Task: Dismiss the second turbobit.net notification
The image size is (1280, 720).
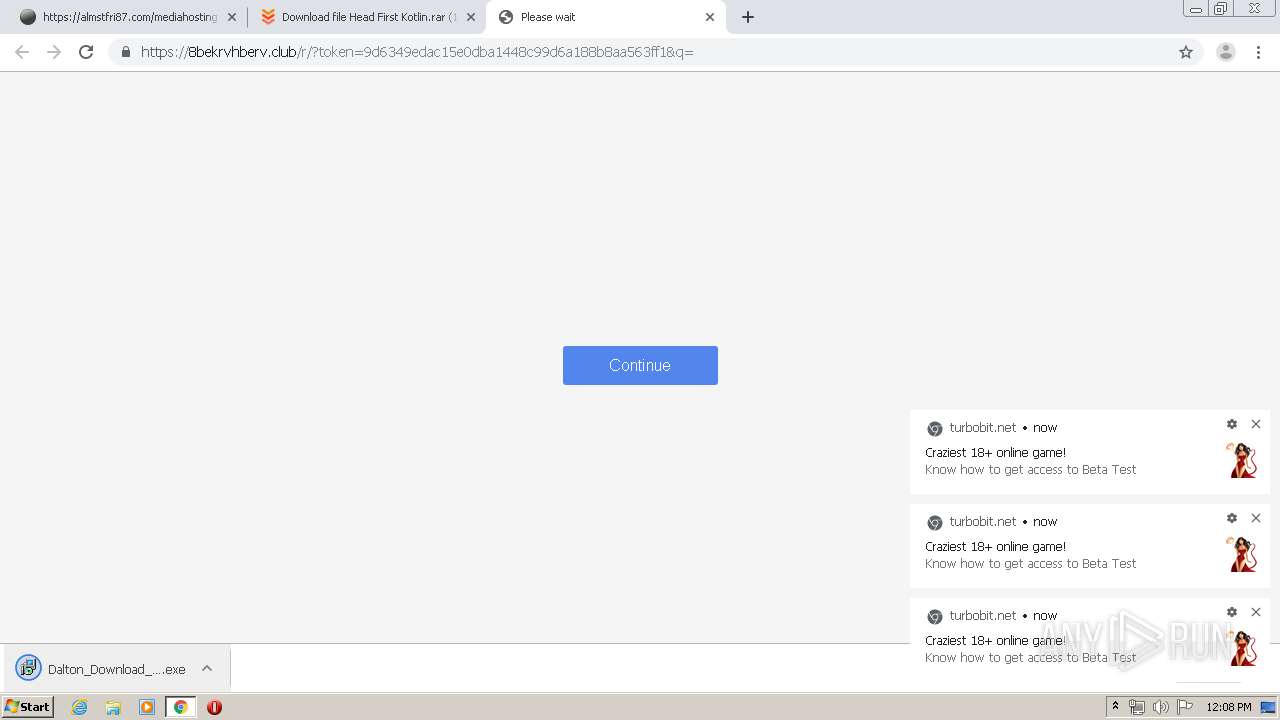Action: (1256, 518)
